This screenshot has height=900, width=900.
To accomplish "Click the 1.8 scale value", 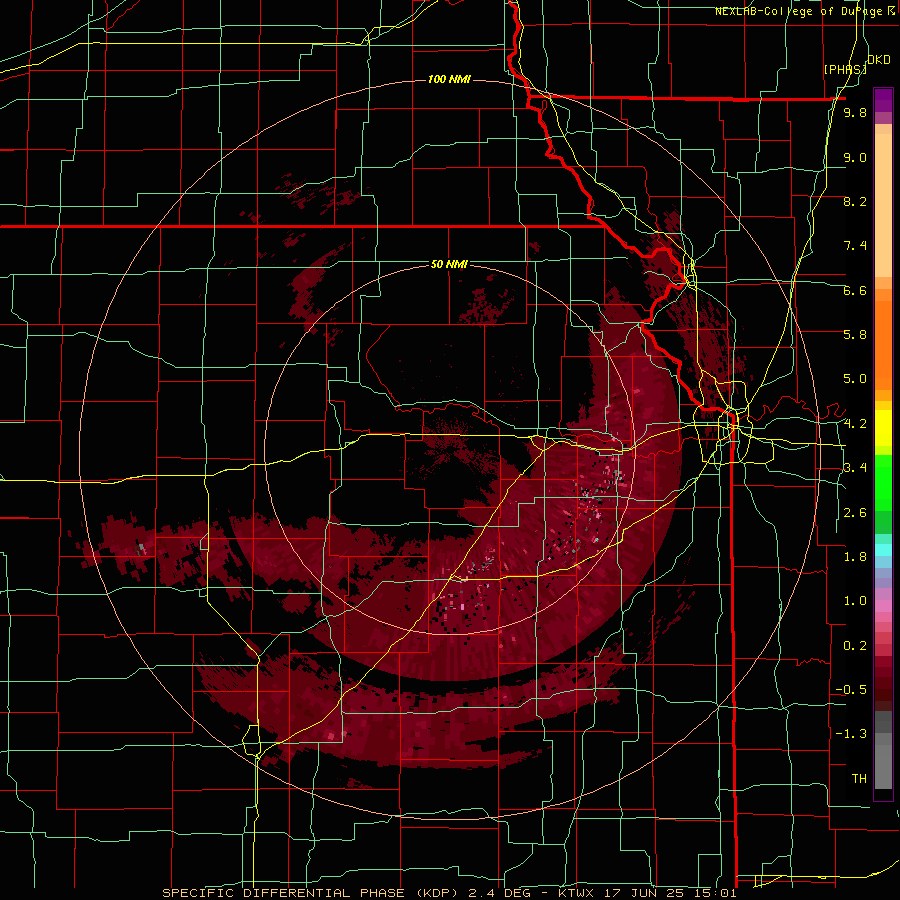I will (855, 557).
